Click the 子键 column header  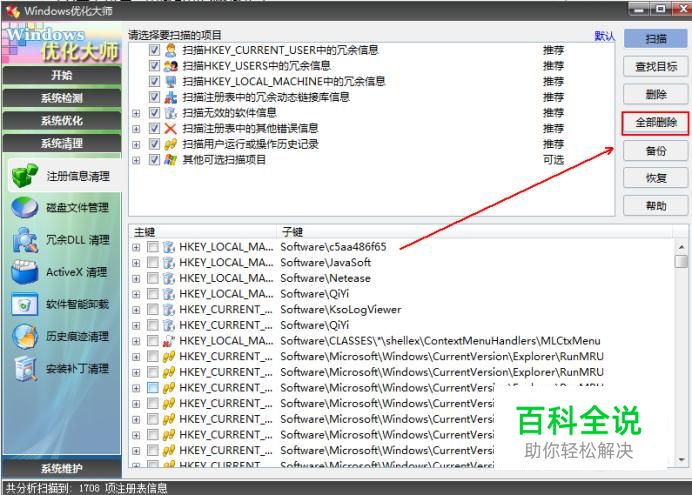point(474,232)
